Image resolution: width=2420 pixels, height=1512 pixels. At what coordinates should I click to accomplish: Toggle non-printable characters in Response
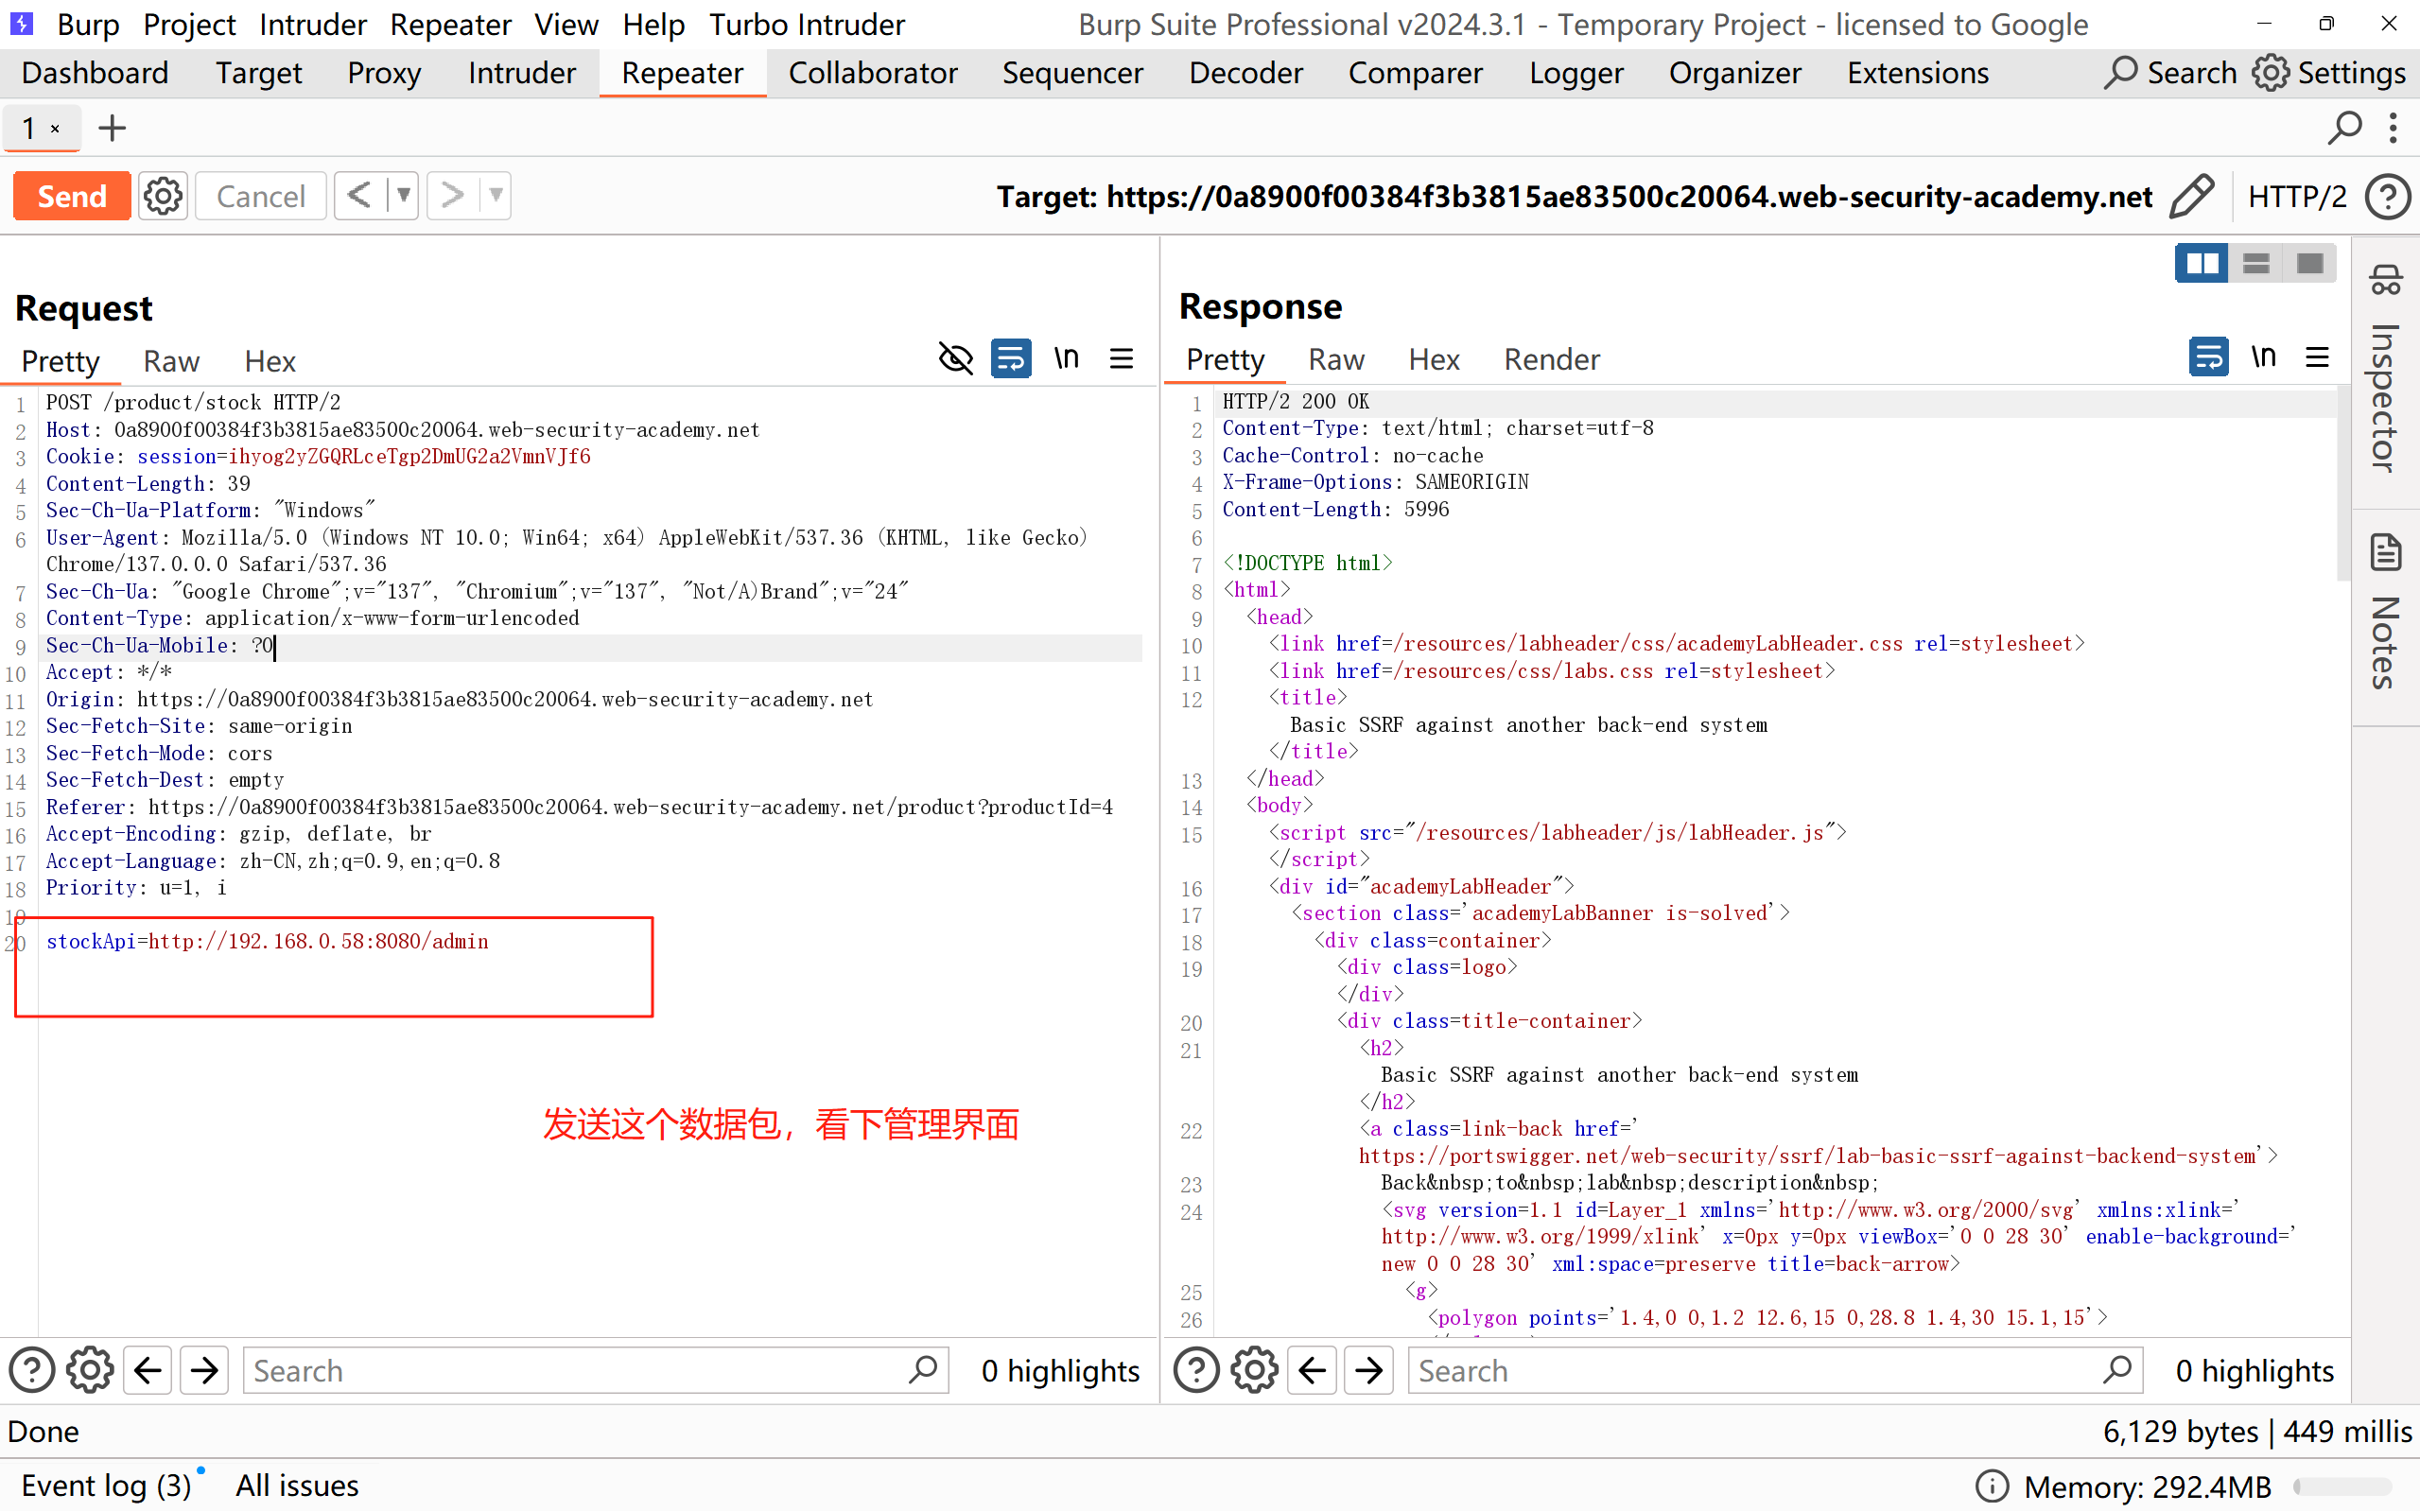[x=2263, y=357]
